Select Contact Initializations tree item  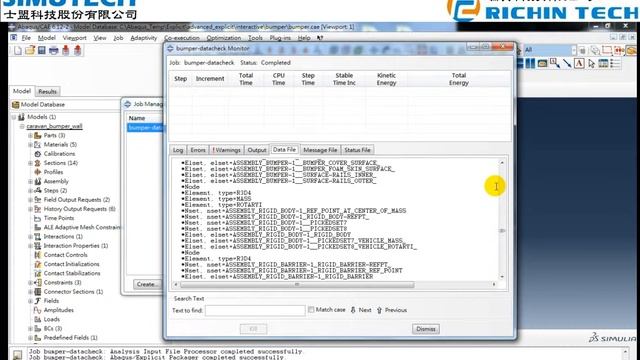pyautogui.click(x=71, y=264)
